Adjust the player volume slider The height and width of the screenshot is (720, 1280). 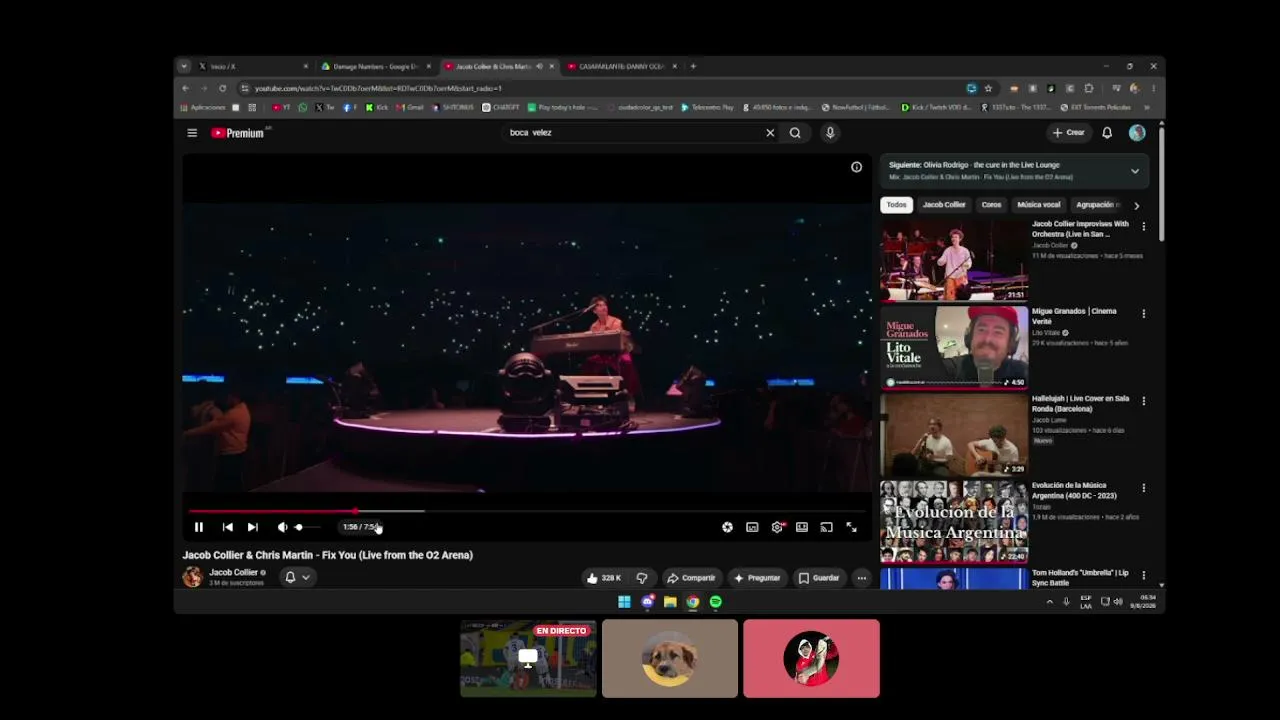(x=307, y=527)
